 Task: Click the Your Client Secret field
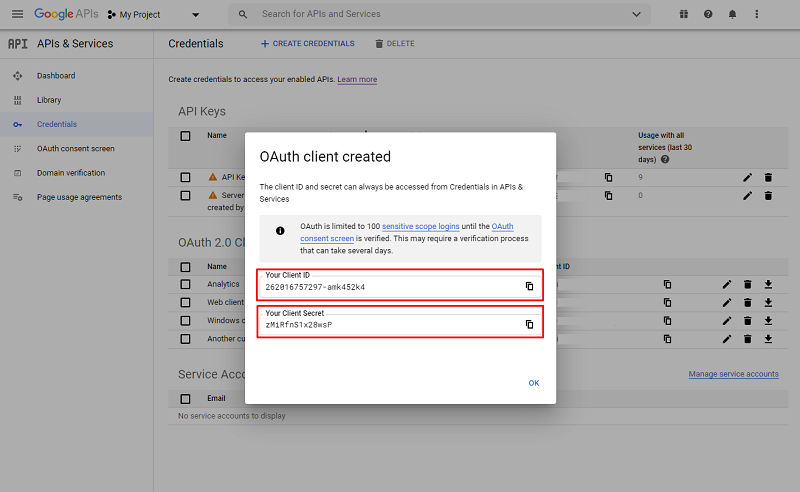400,324
